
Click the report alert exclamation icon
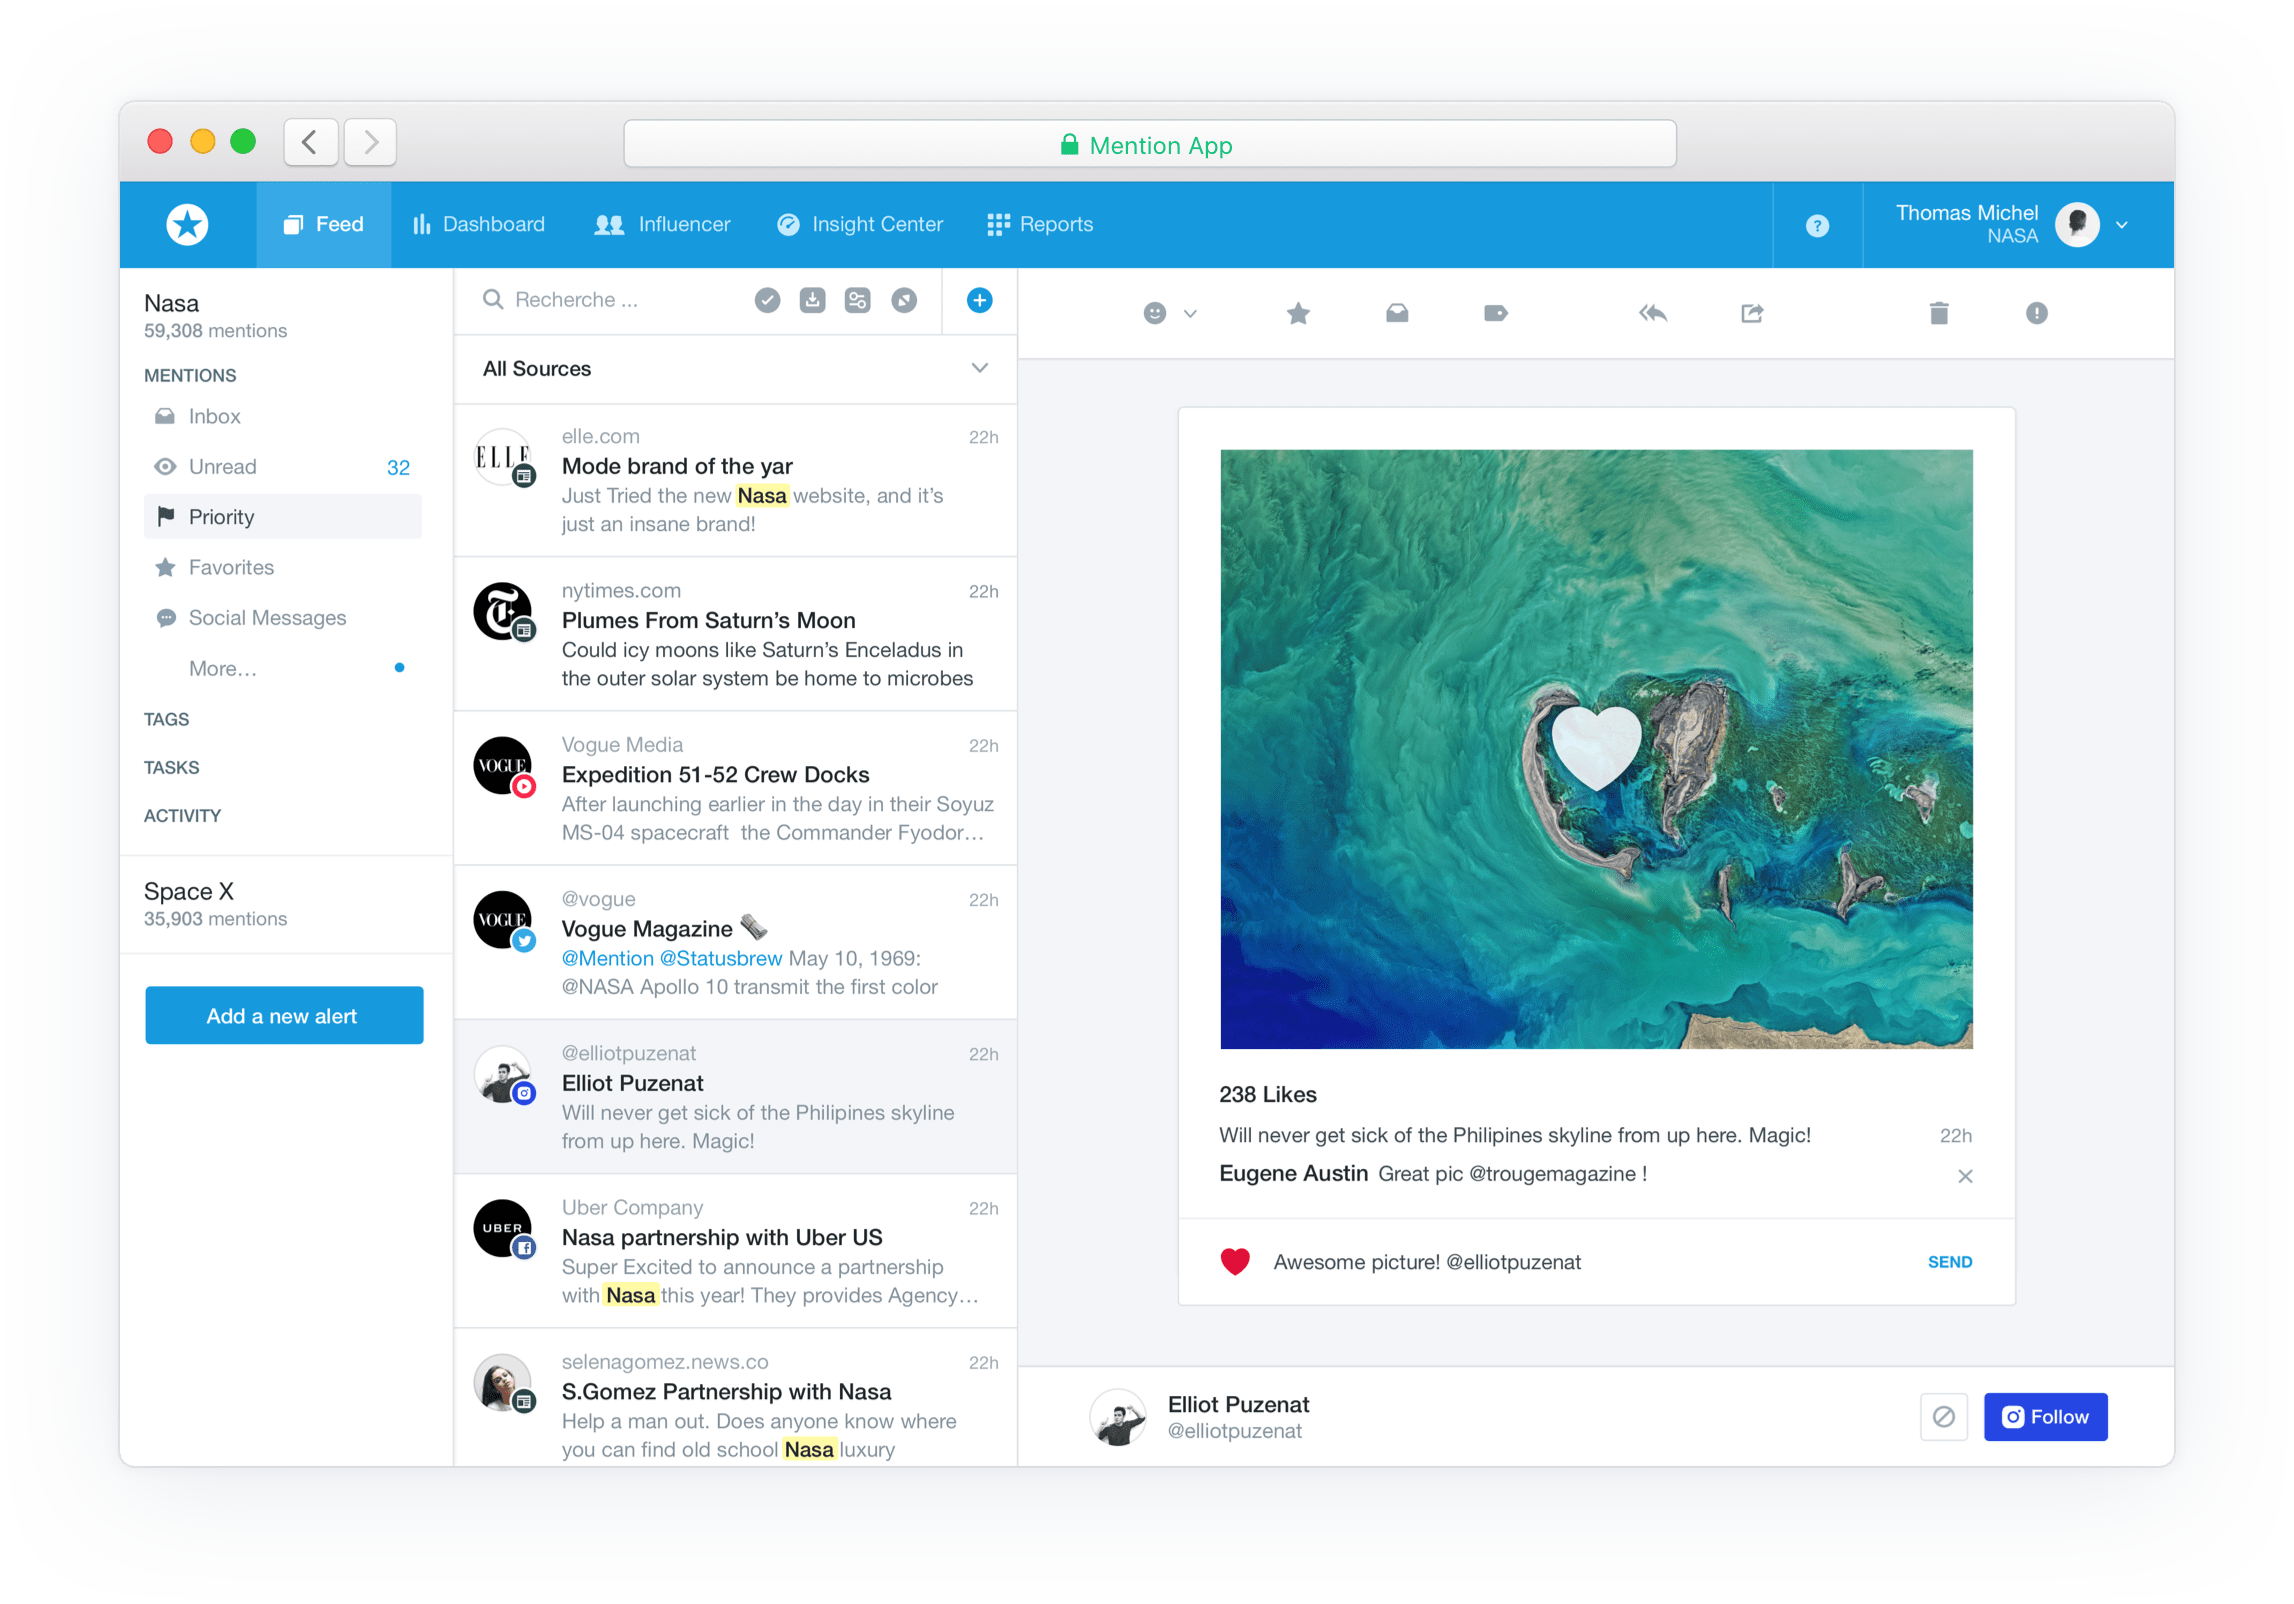point(2036,314)
